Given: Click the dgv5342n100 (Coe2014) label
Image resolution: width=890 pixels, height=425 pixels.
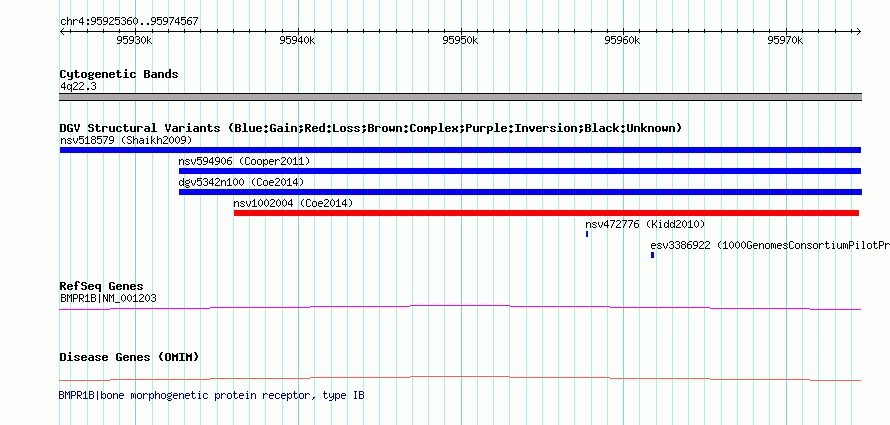Looking at the screenshot, I should [x=241, y=182].
